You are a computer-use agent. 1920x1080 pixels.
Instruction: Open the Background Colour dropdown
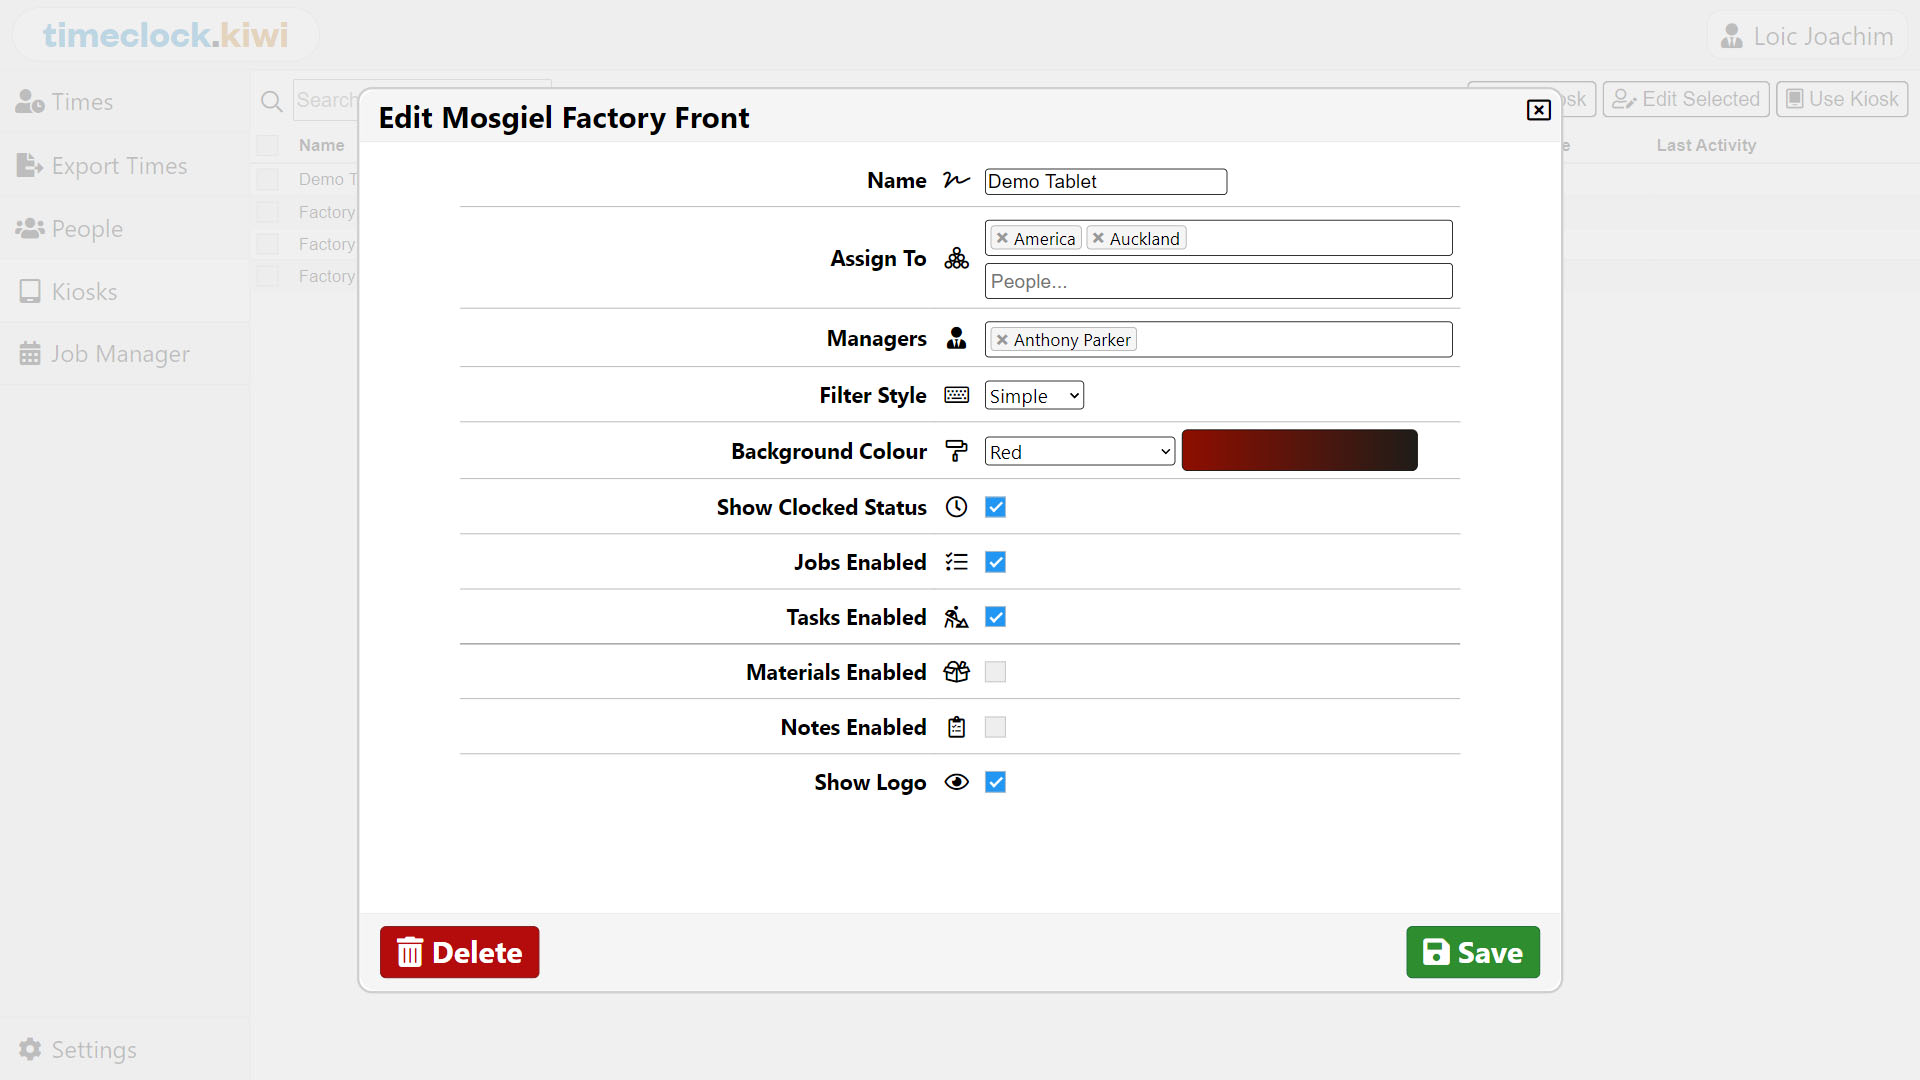[1078, 451]
